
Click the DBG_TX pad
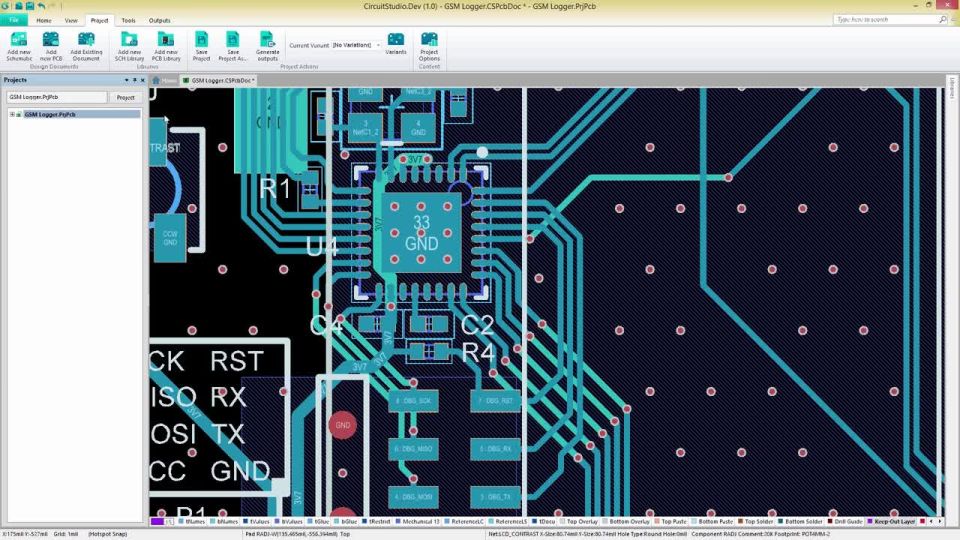[495, 497]
